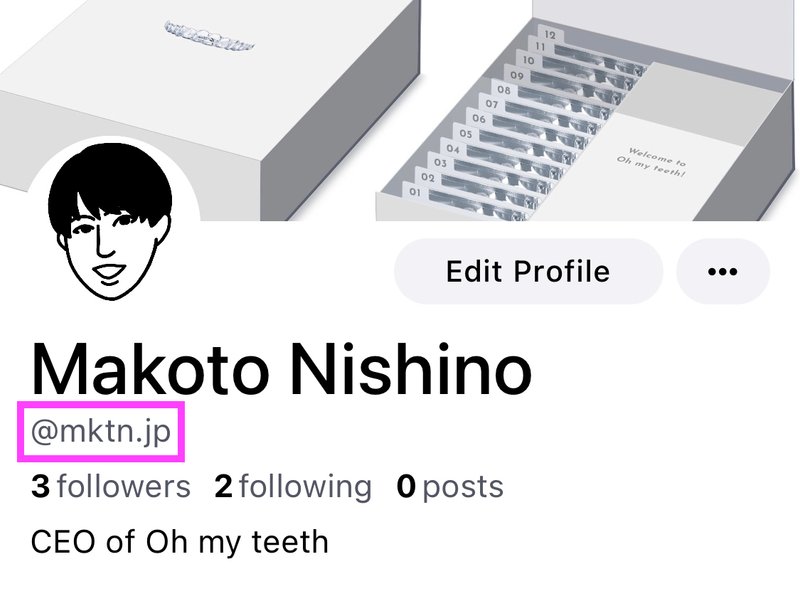
Task: Click tray tab labeled 01 in banner
Action: pos(415,192)
